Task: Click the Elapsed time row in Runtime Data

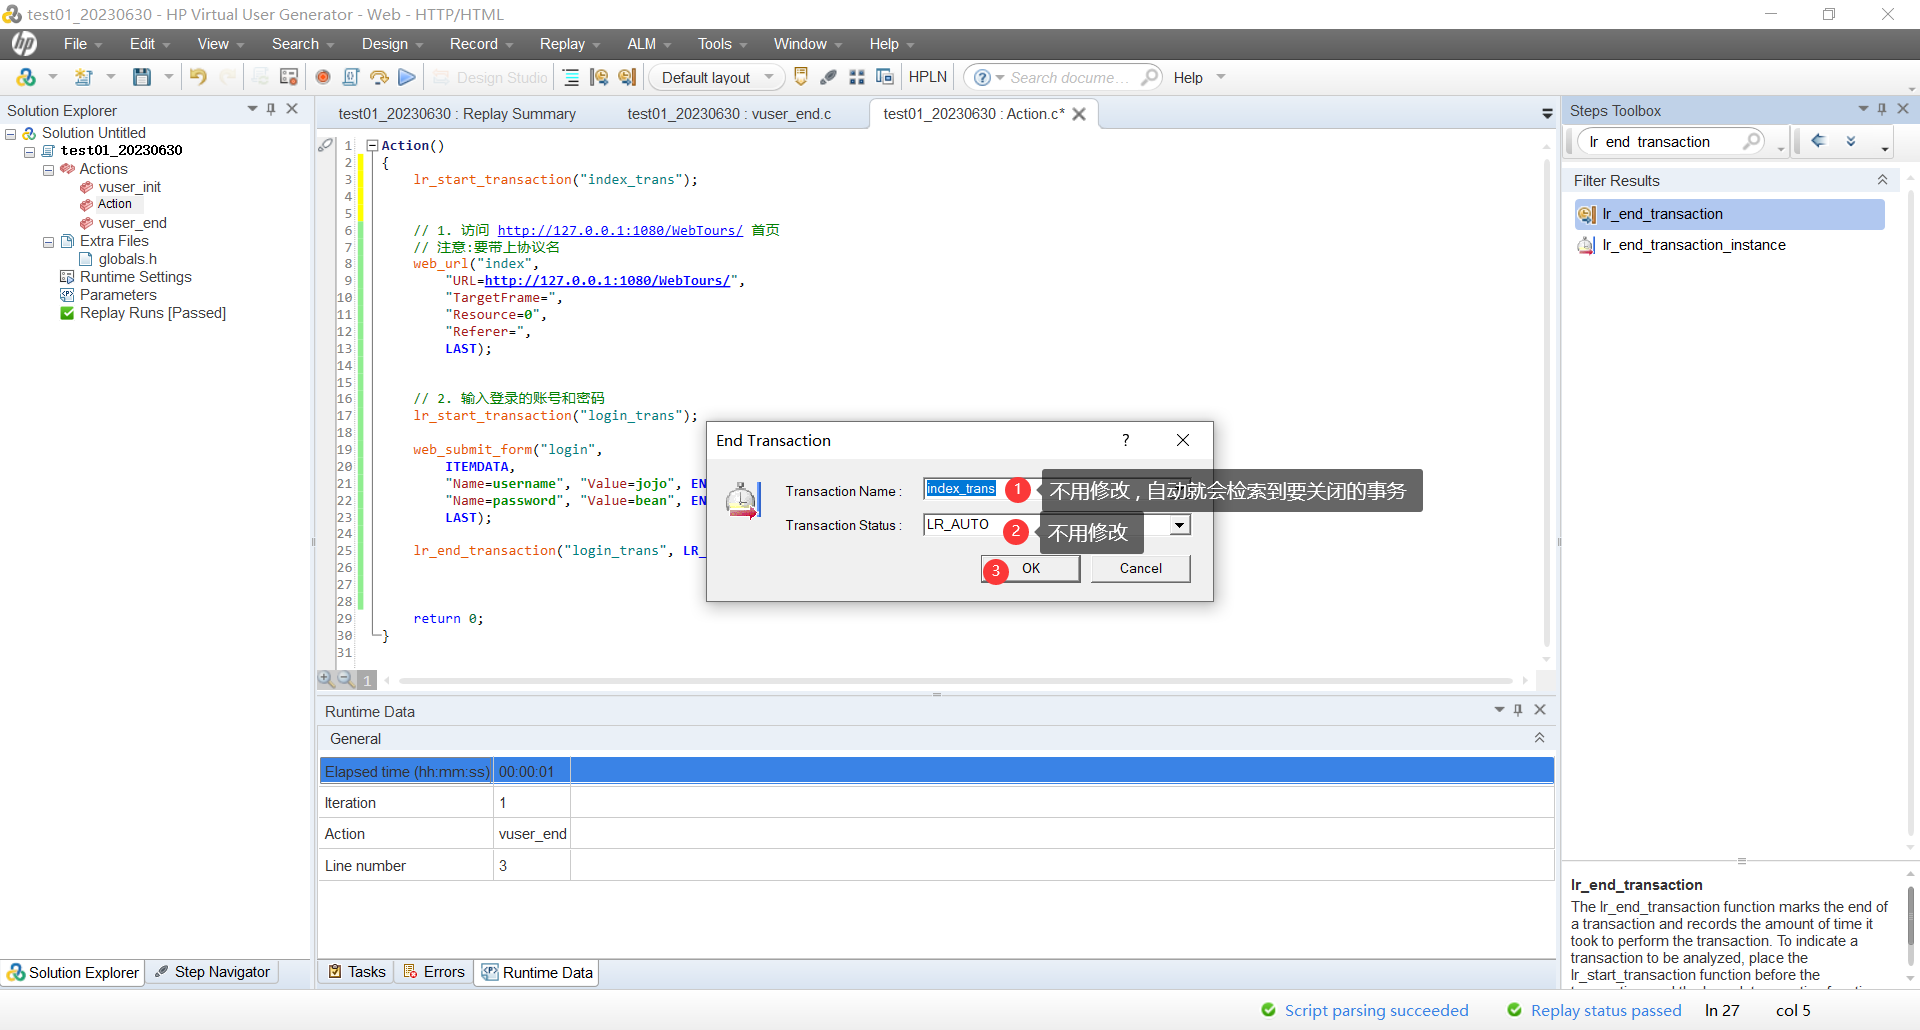Action: point(936,771)
